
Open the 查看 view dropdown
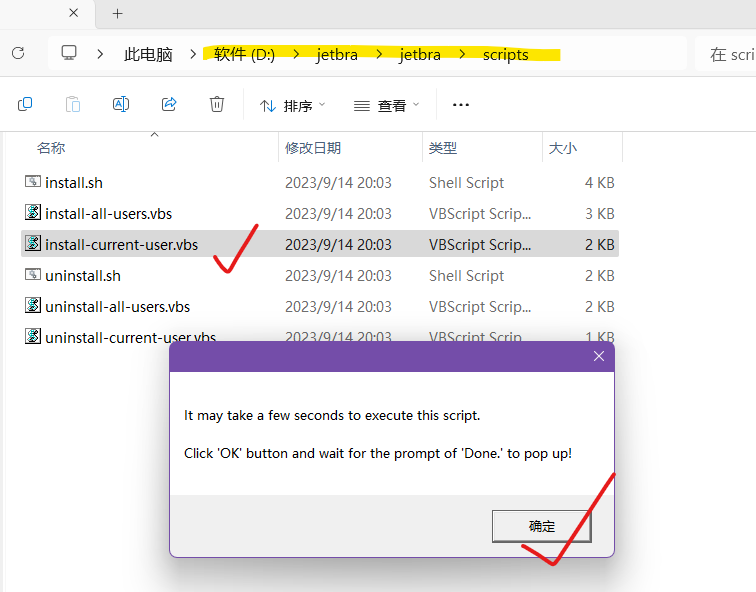pos(386,105)
